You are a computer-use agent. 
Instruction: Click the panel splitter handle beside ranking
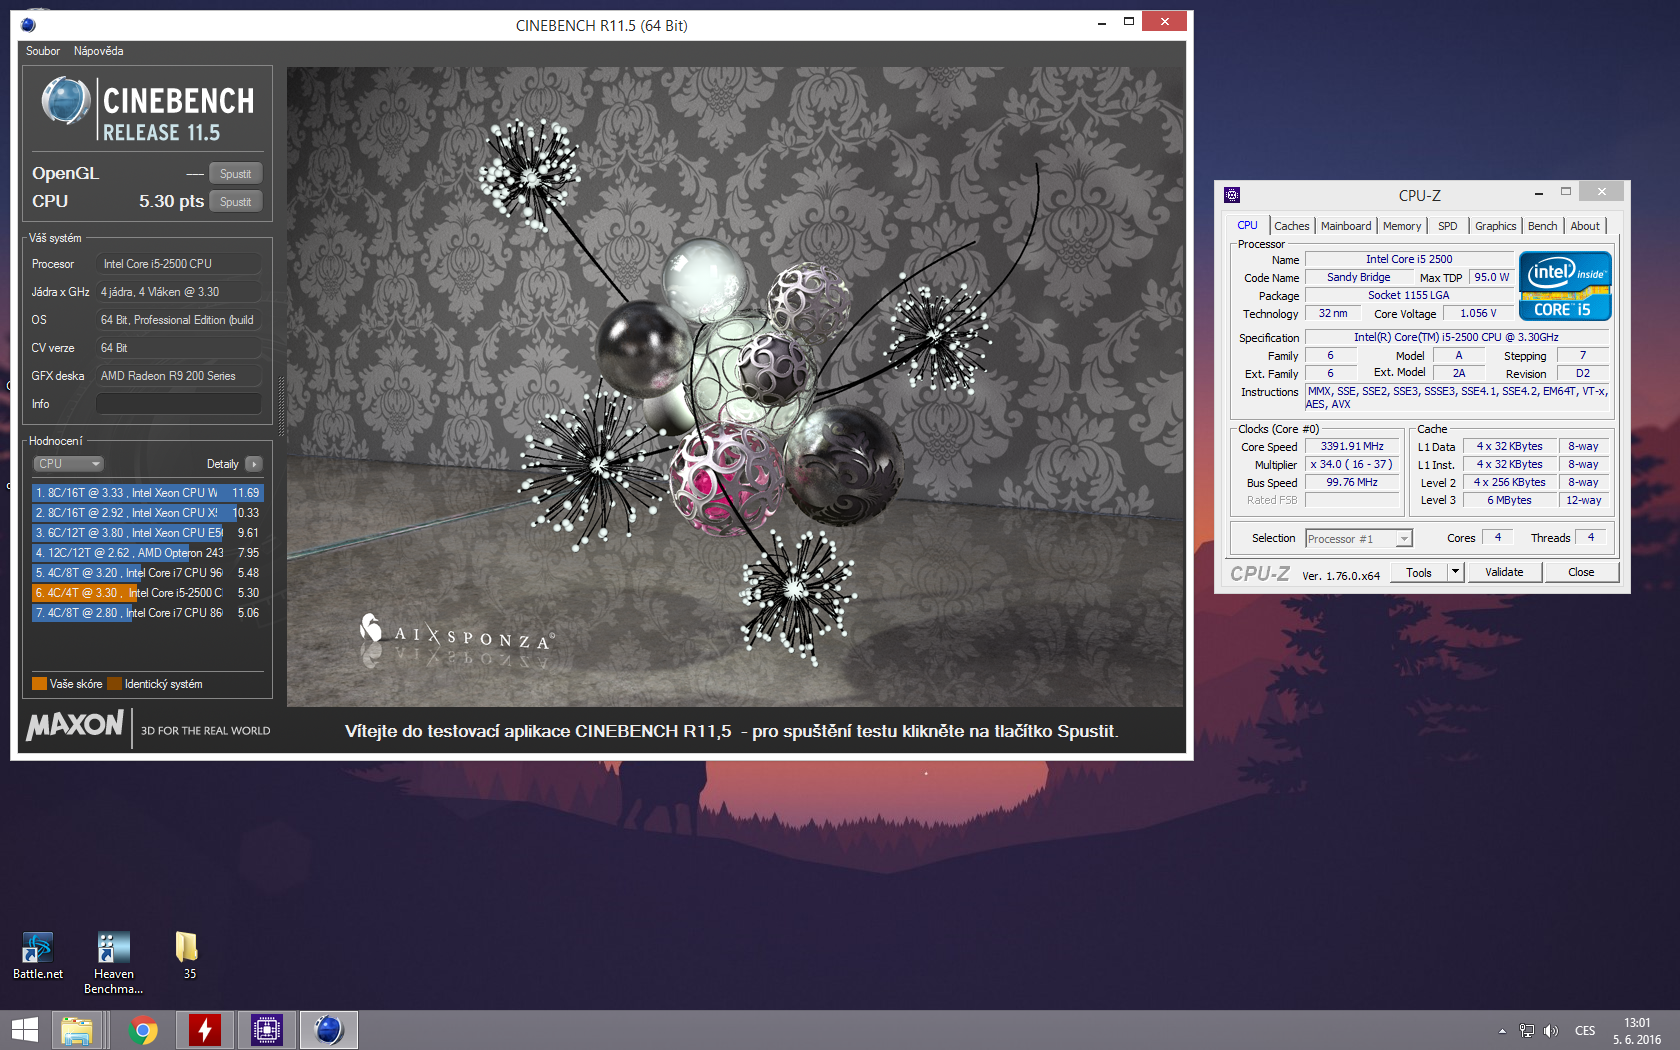[281, 407]
